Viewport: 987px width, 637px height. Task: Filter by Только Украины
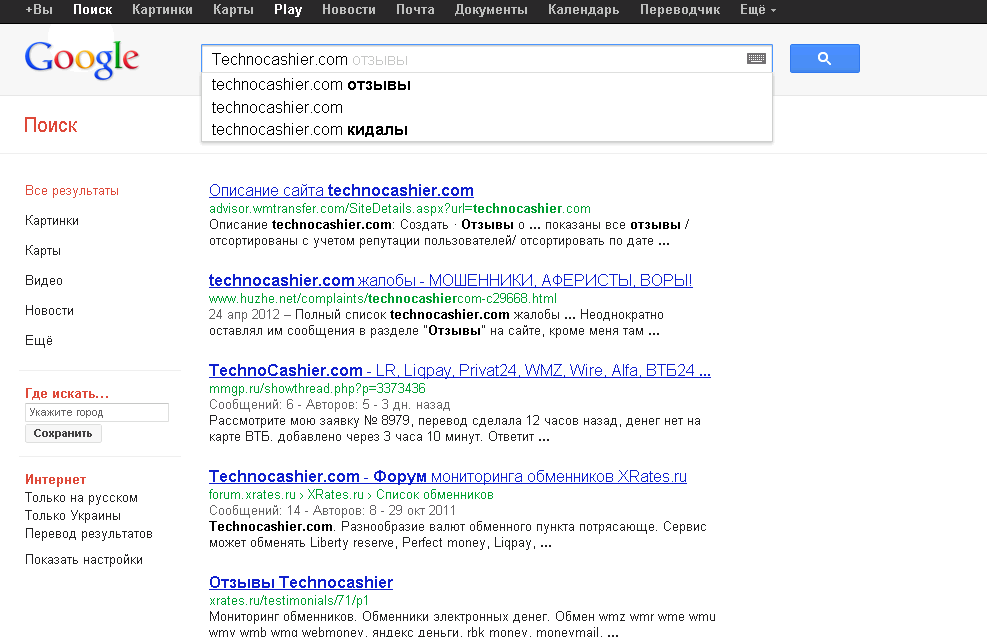click(x=73, y=516)
